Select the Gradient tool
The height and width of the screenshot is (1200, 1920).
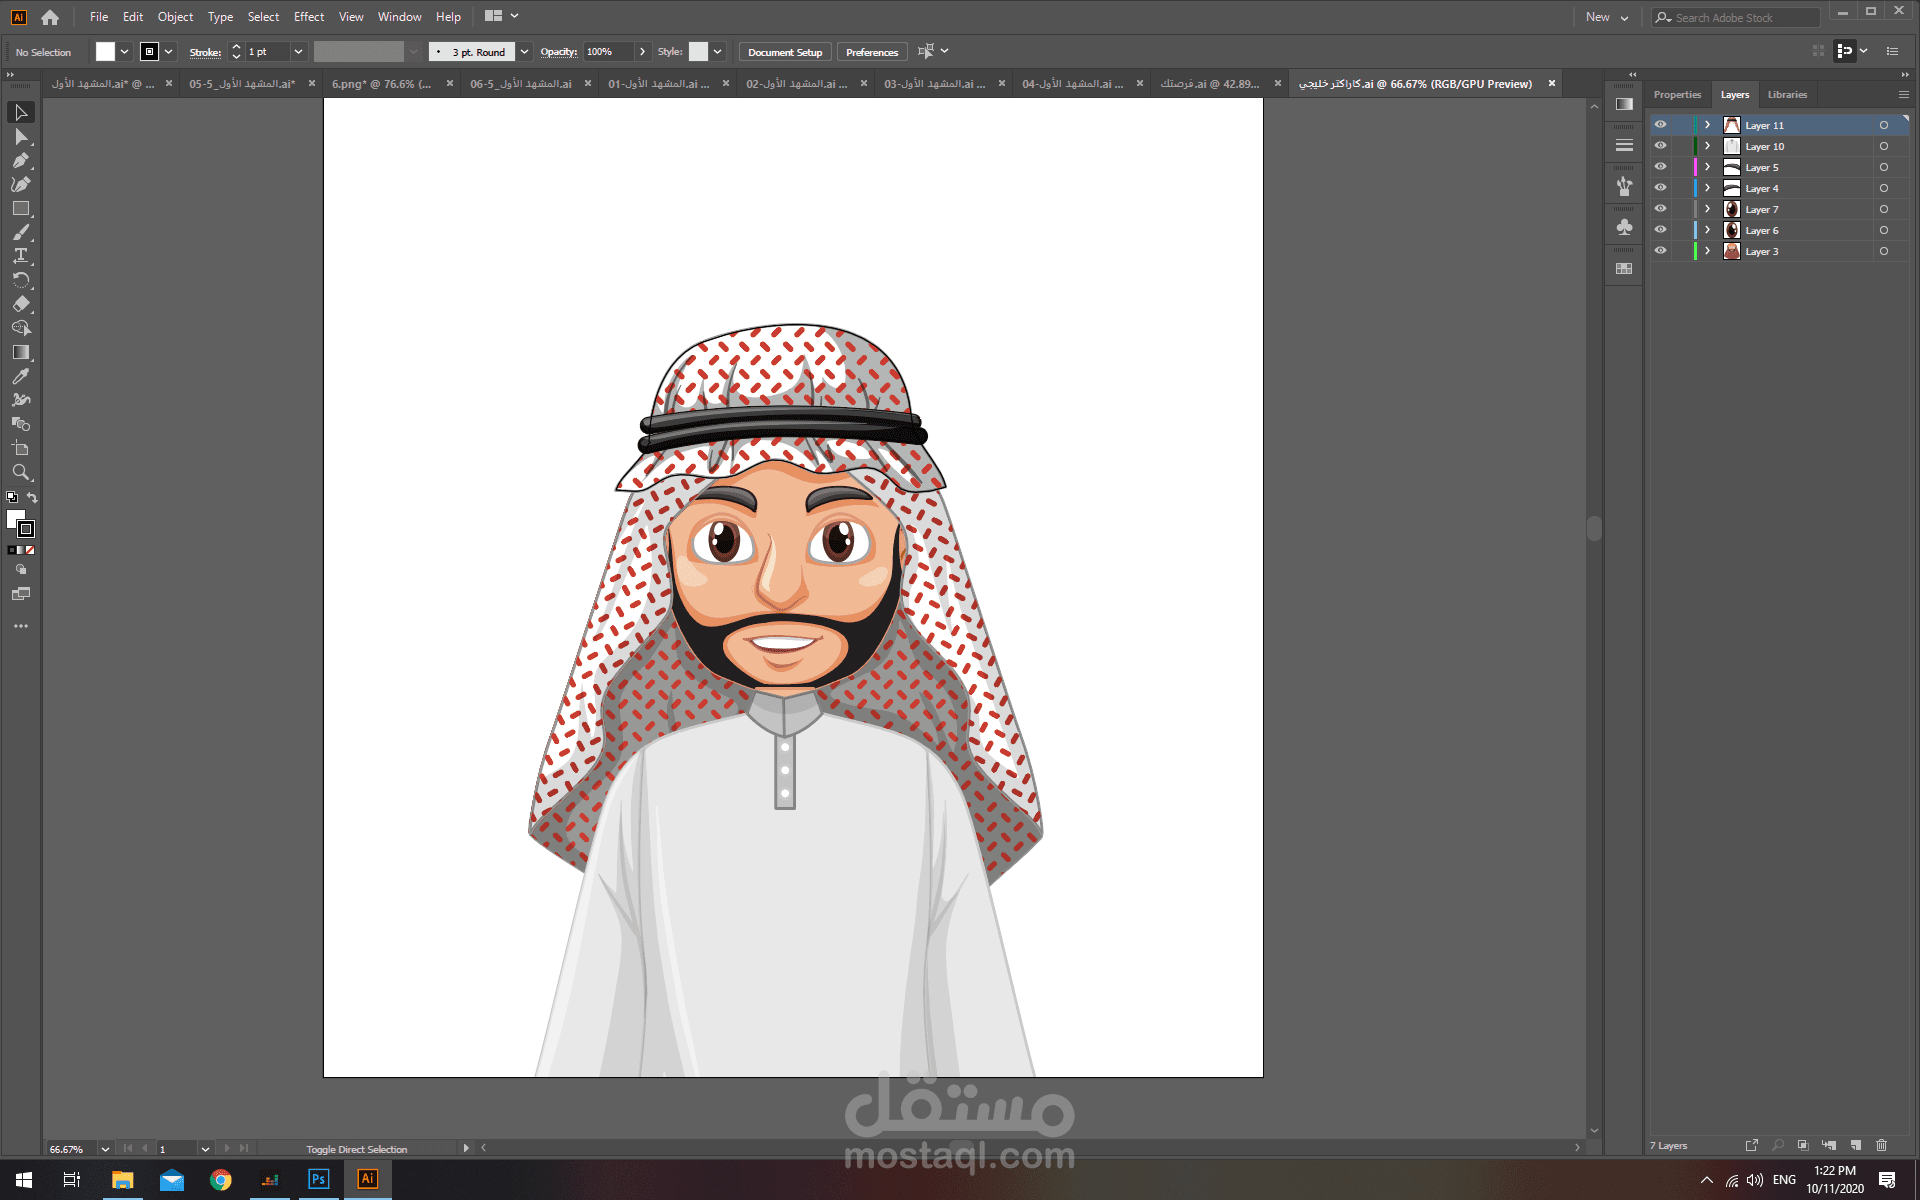click(x=21, y=350)
